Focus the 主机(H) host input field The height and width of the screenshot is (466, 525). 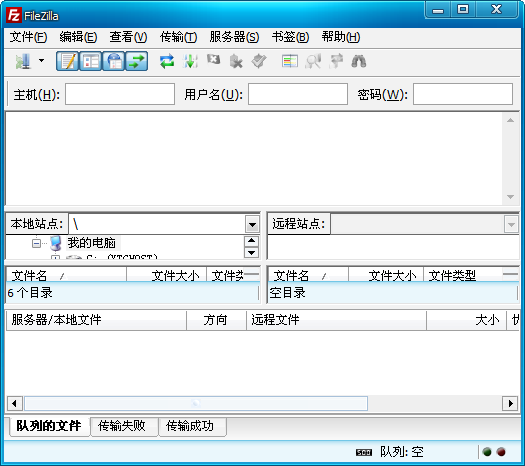(x=120, y=94)
